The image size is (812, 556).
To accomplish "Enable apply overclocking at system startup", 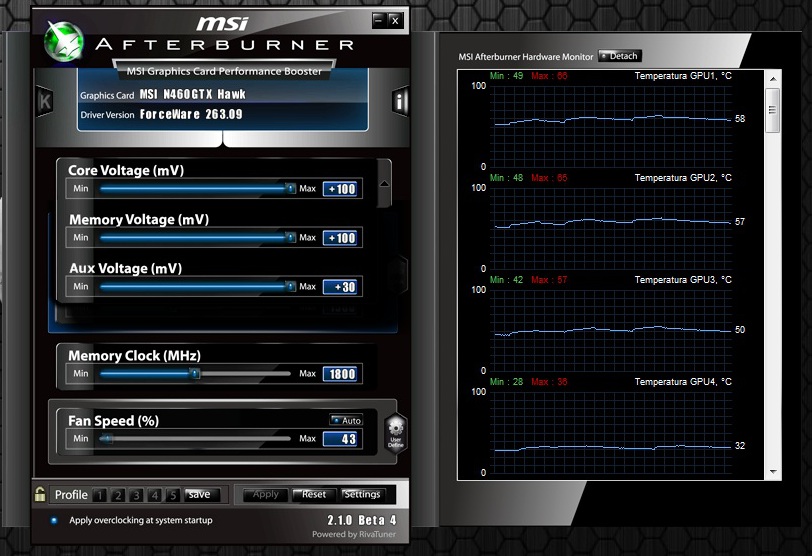I will (x=54, y=520).
